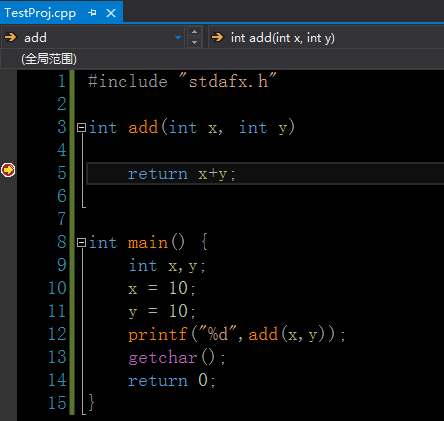Click the return x+y; line of code

click(182, 174)
